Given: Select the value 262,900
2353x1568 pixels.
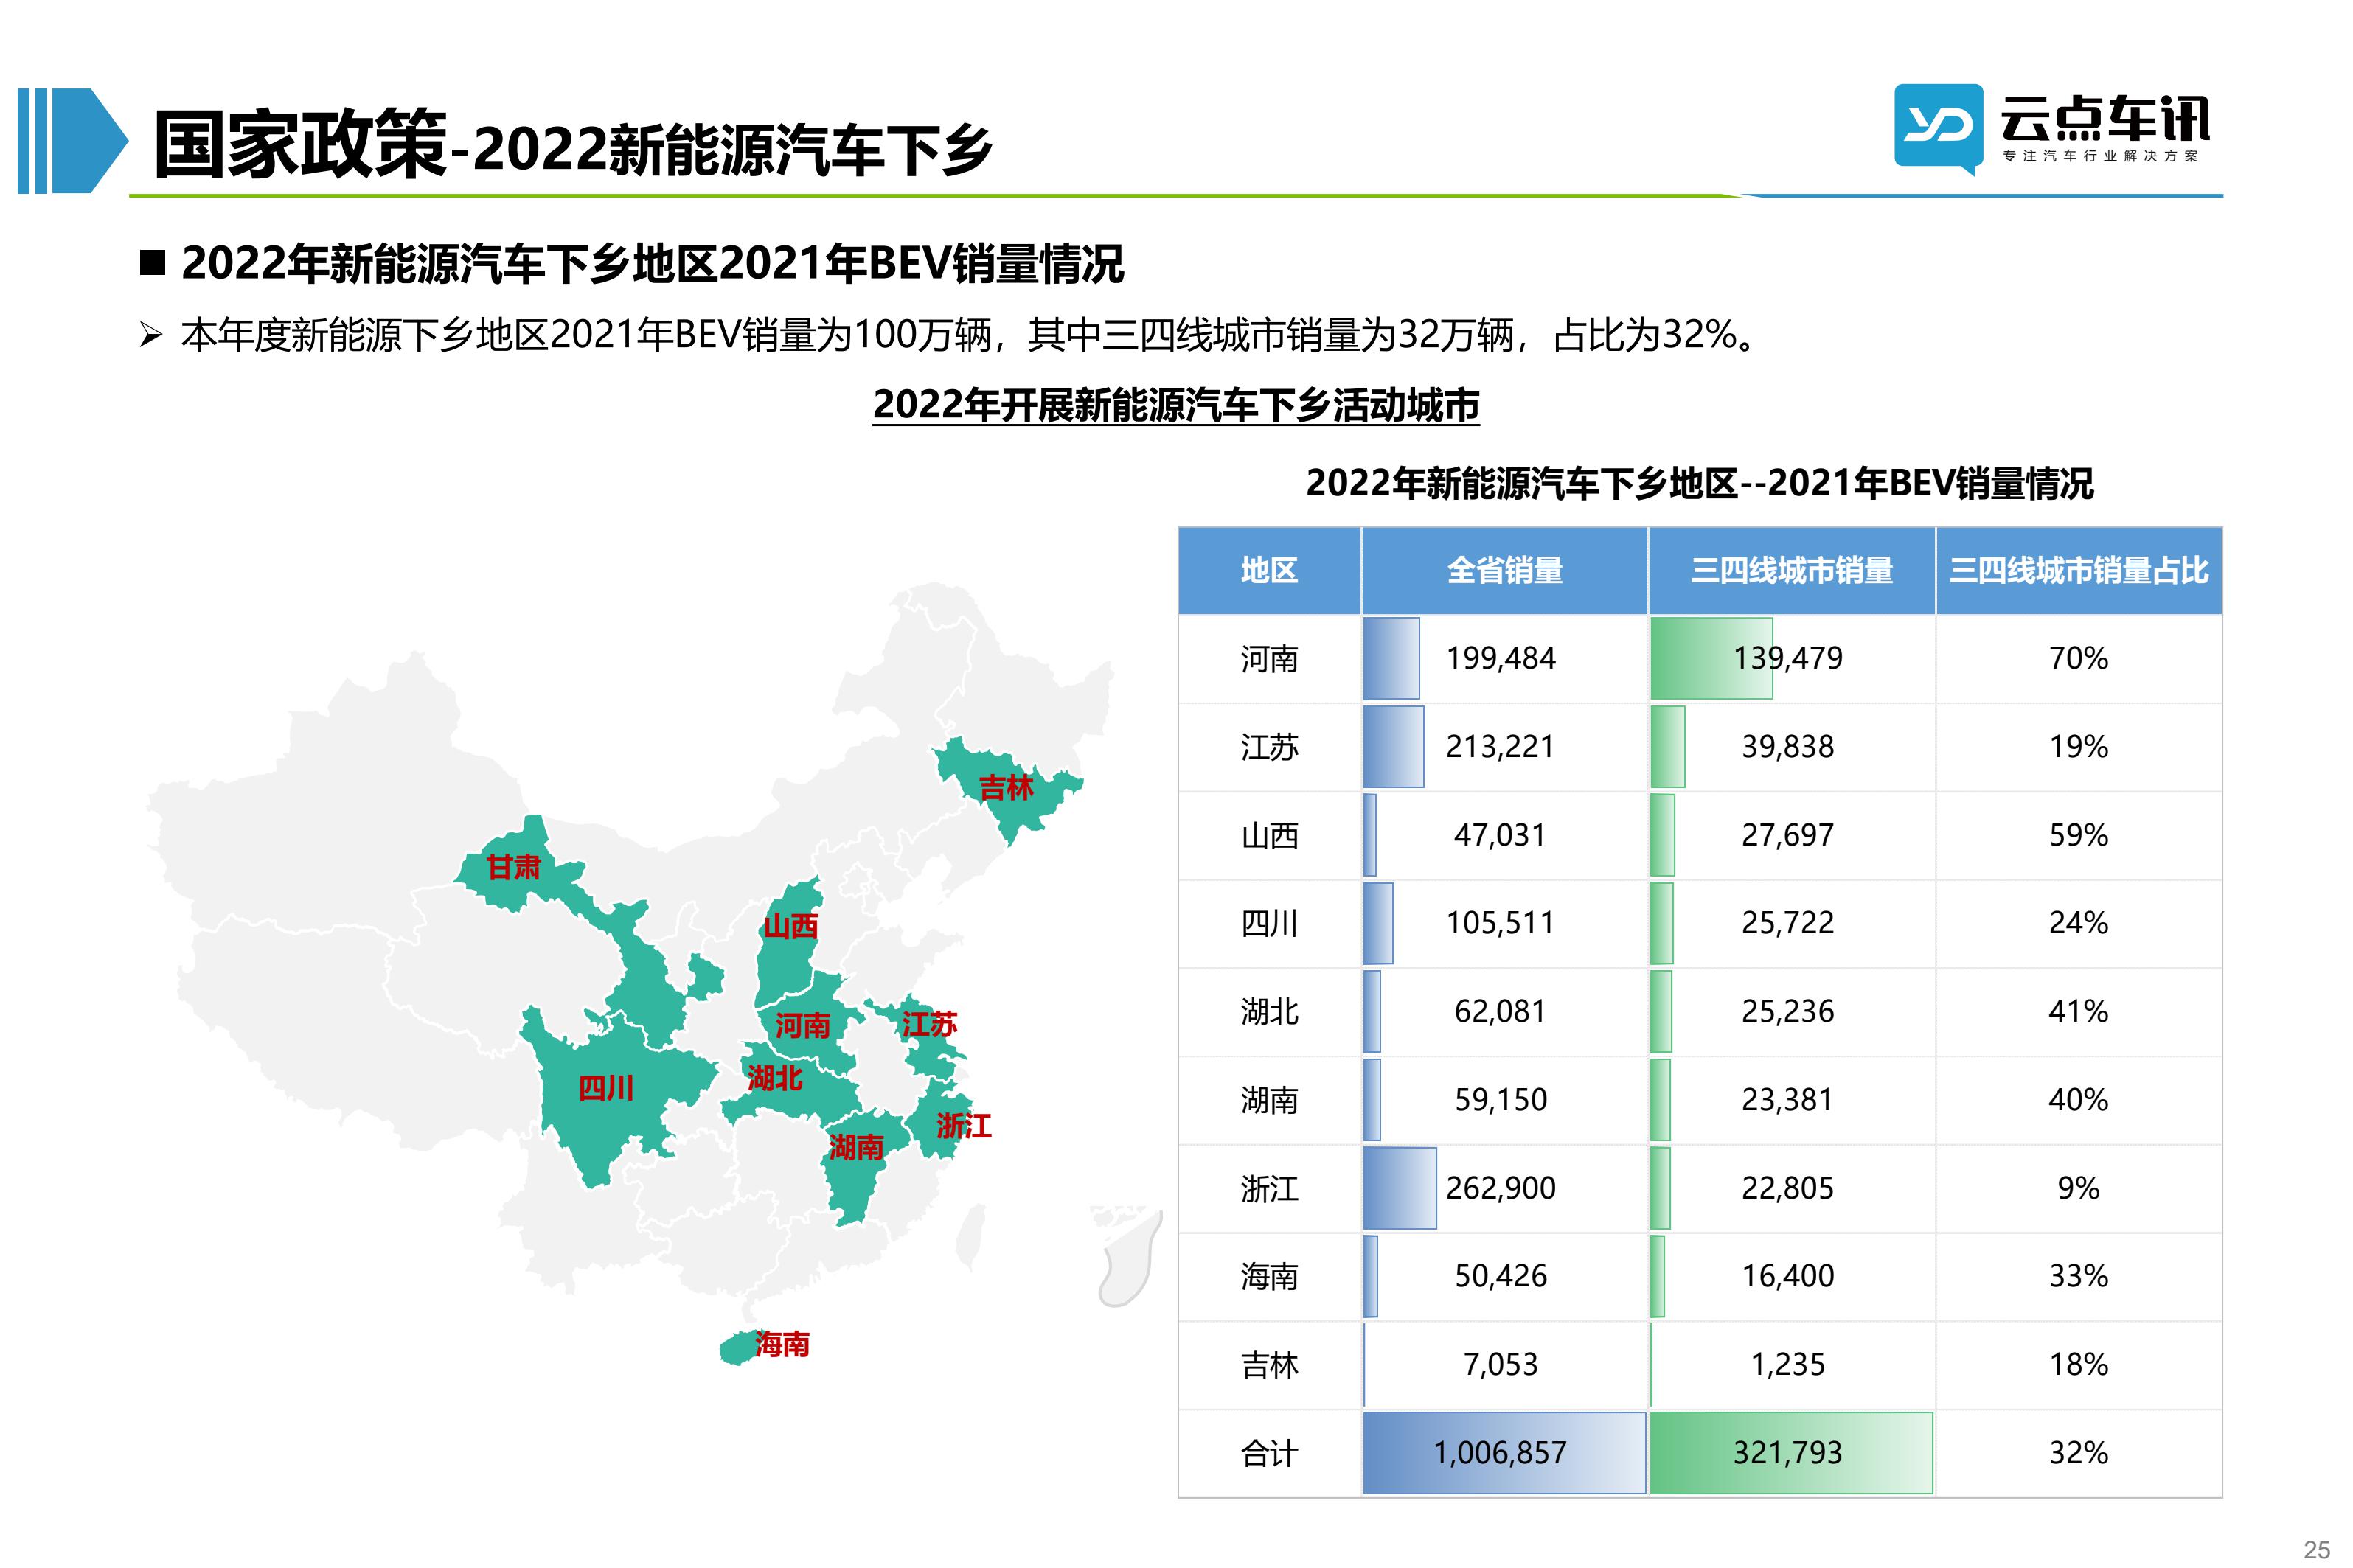Looking at the screenshot, I should point(1500,1188).
